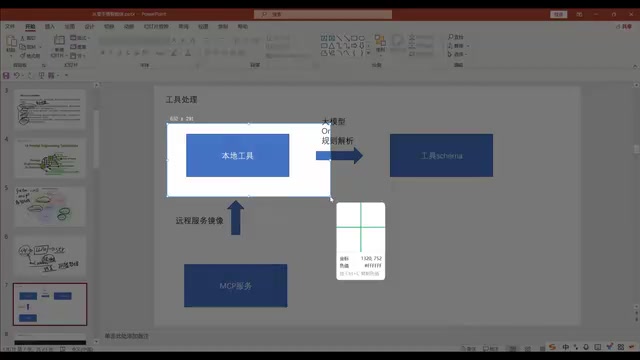Select the line shape in gallery
The width and height of the screenshot is (640, 360).
coord(339,38)
